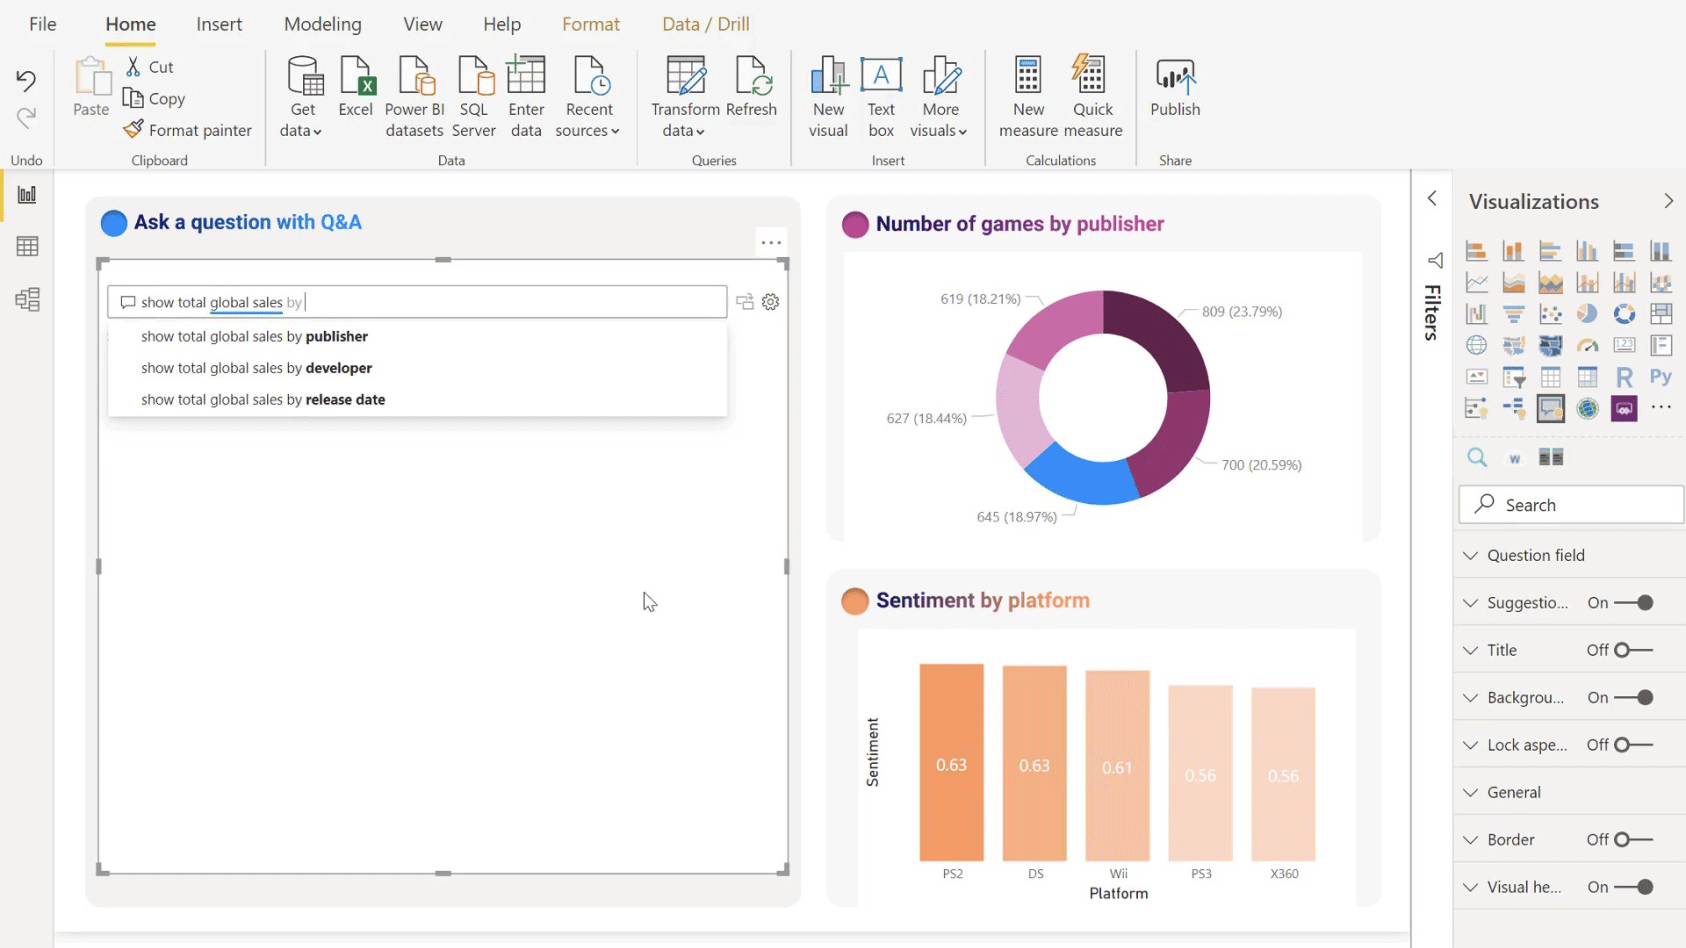Click the visualization Search box
Screen dimensions: 1686x948
[1570, 504]
